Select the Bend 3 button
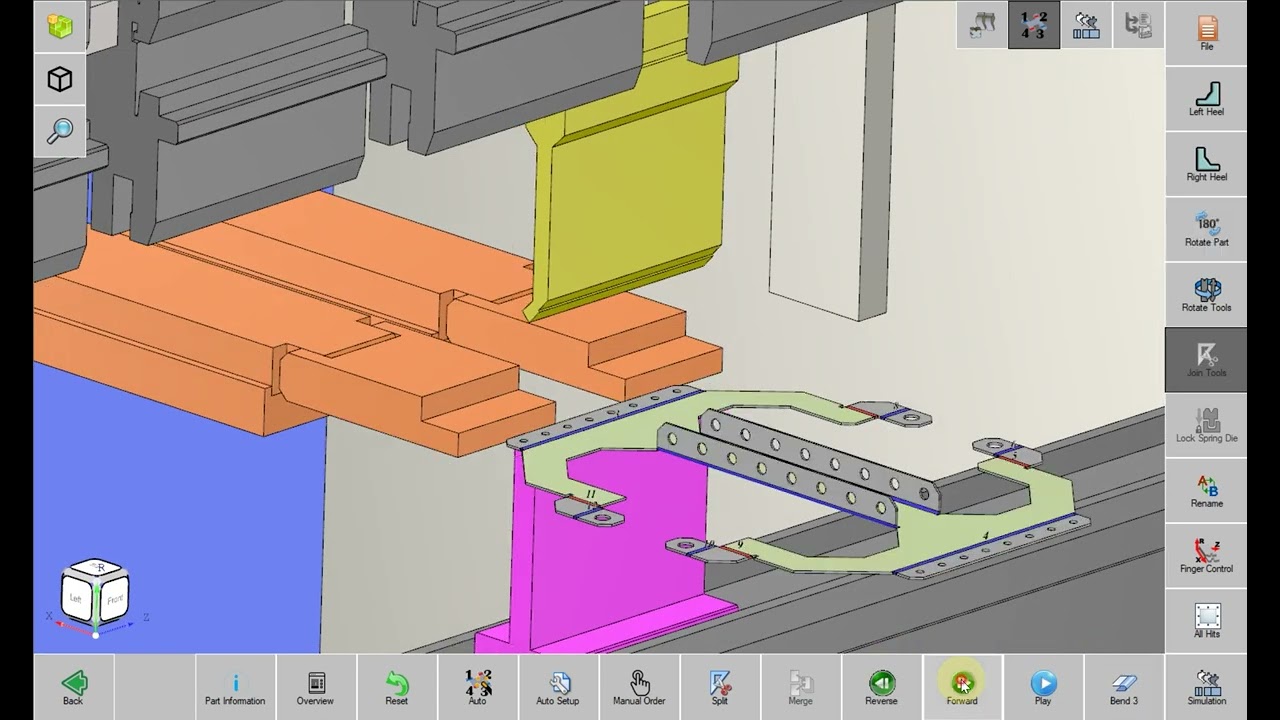This screenshot has width=1280, height=720. (x=1124, y=687)
